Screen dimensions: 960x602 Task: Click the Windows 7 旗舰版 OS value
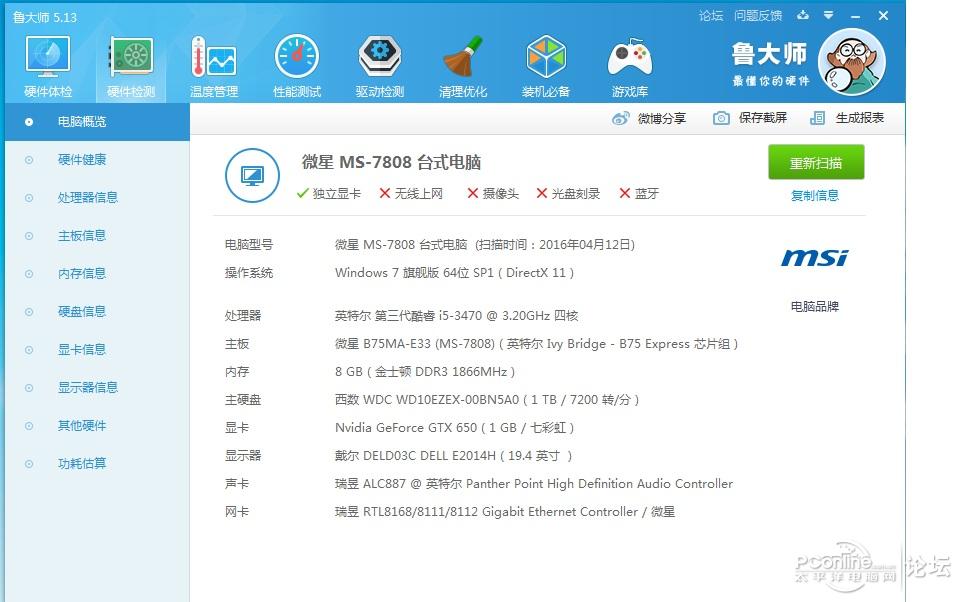(x=454, y=273)
